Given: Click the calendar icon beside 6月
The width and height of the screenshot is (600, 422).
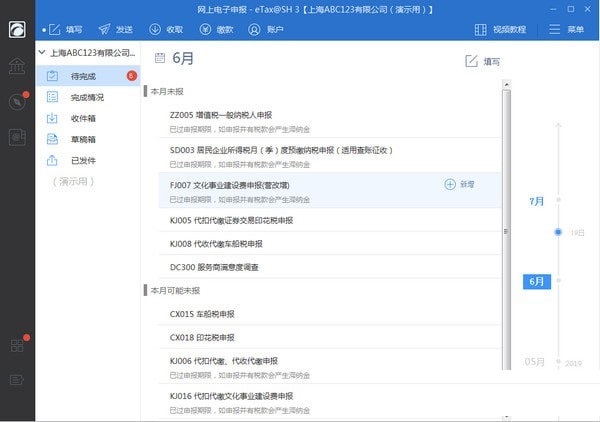Looking at the screenshot, I should coord(160,58).
